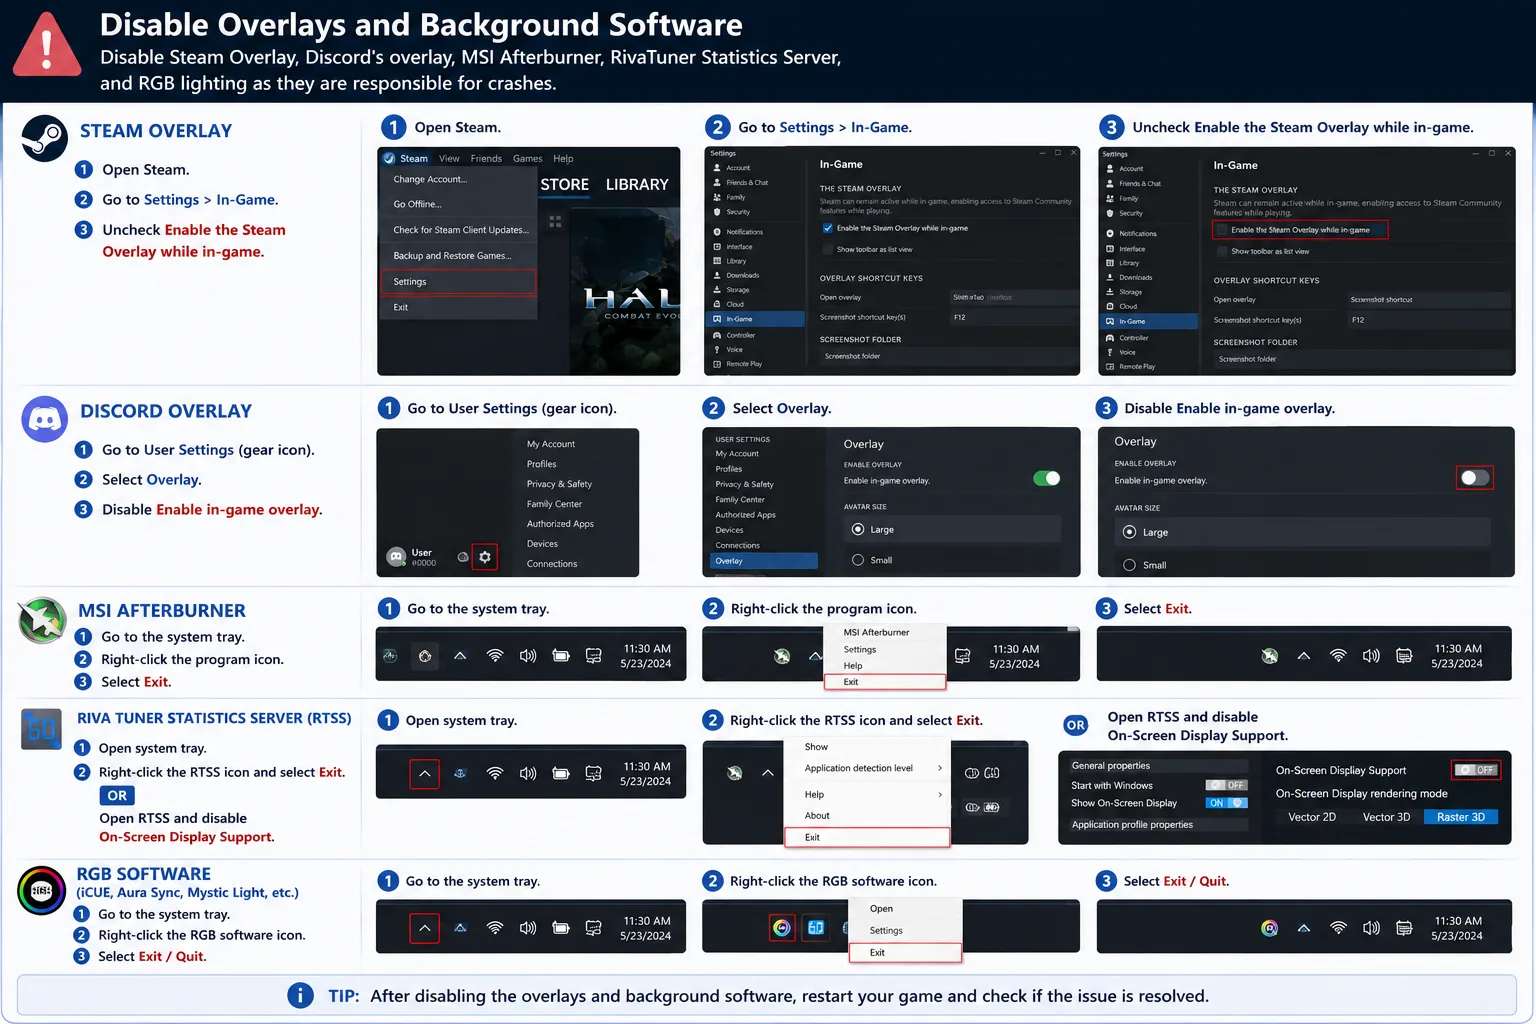
Task: Click Security shield icon in Steam step 2 Settings
Action: coord(717,212)
